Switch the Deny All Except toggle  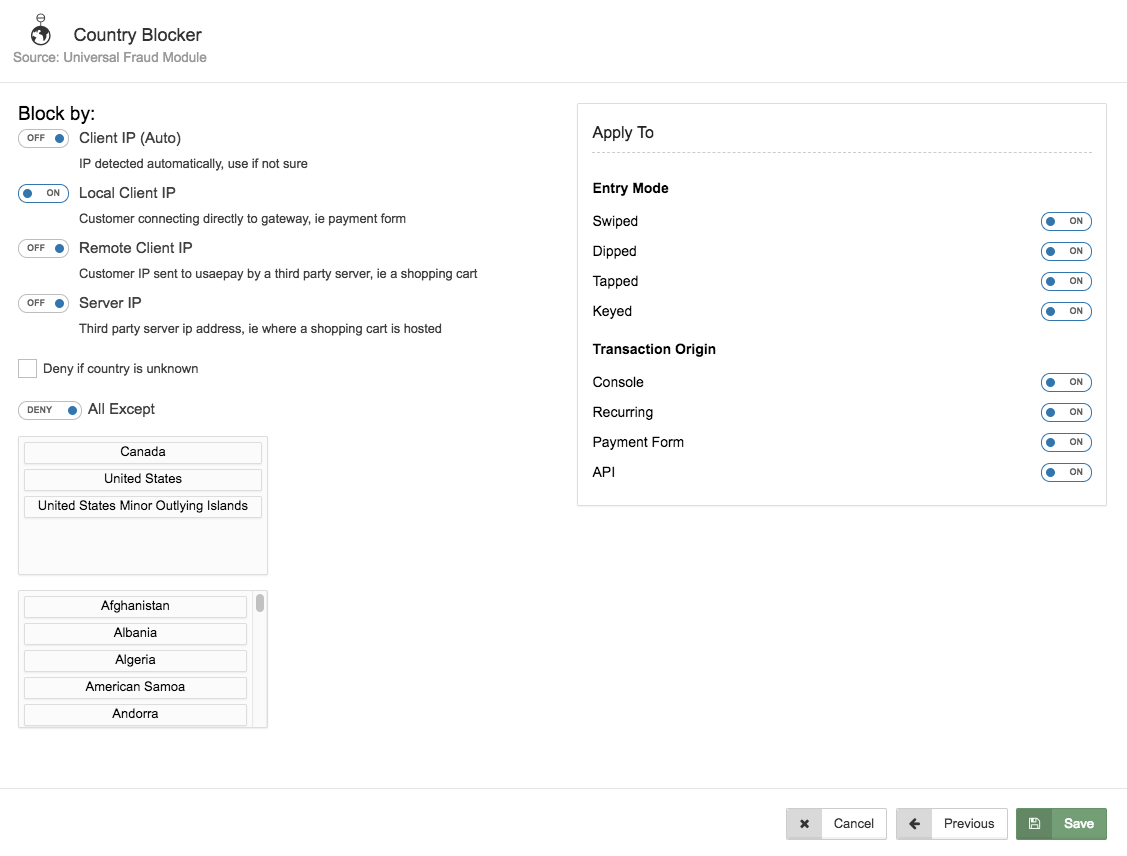click(x=49, y=410)
